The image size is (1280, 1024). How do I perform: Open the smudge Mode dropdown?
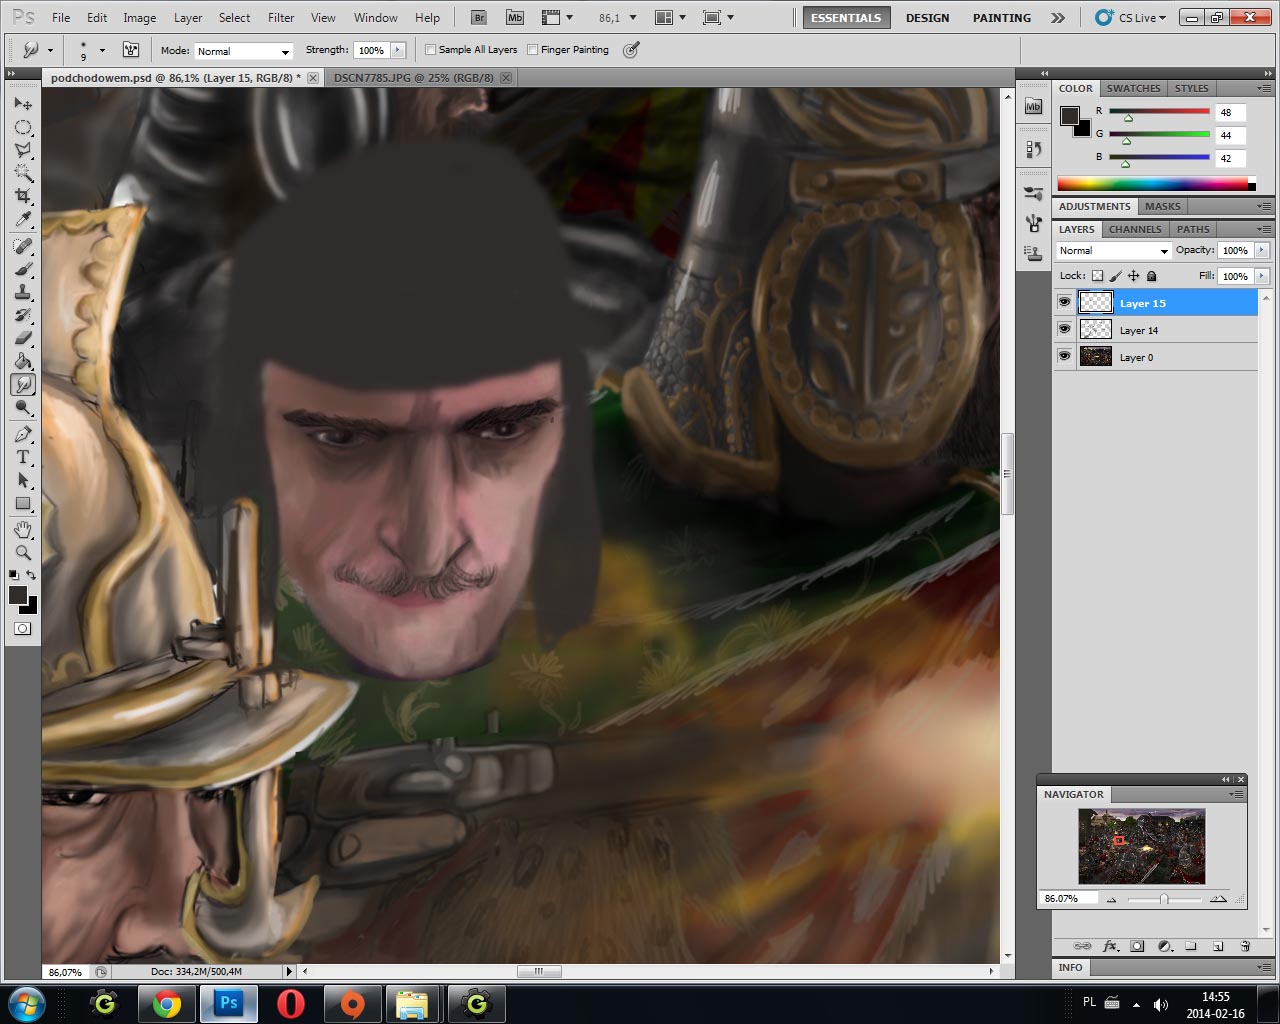tap(243, 51)
